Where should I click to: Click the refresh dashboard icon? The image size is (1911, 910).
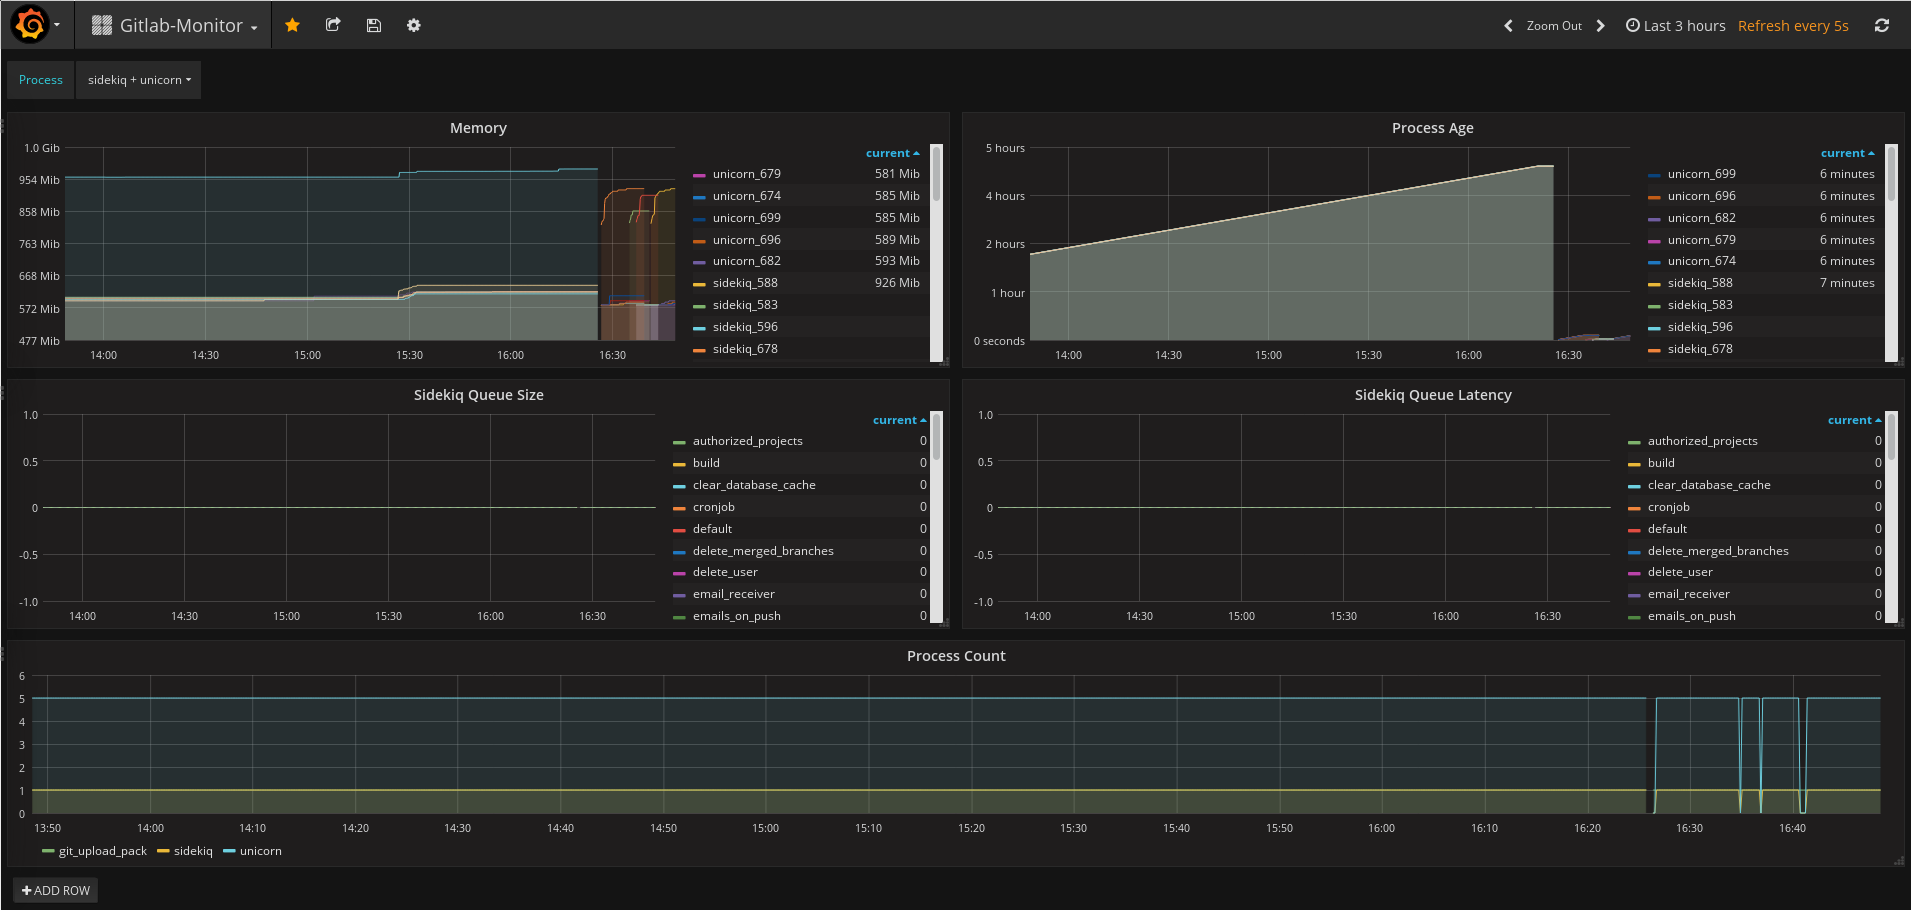(x=1882, y=26)
